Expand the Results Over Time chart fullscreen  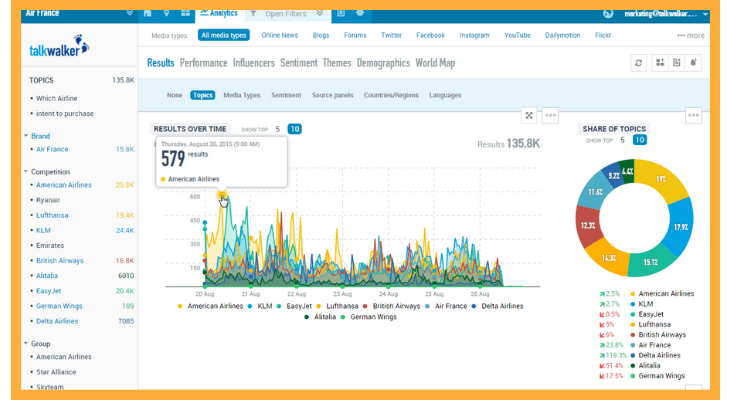529,115
